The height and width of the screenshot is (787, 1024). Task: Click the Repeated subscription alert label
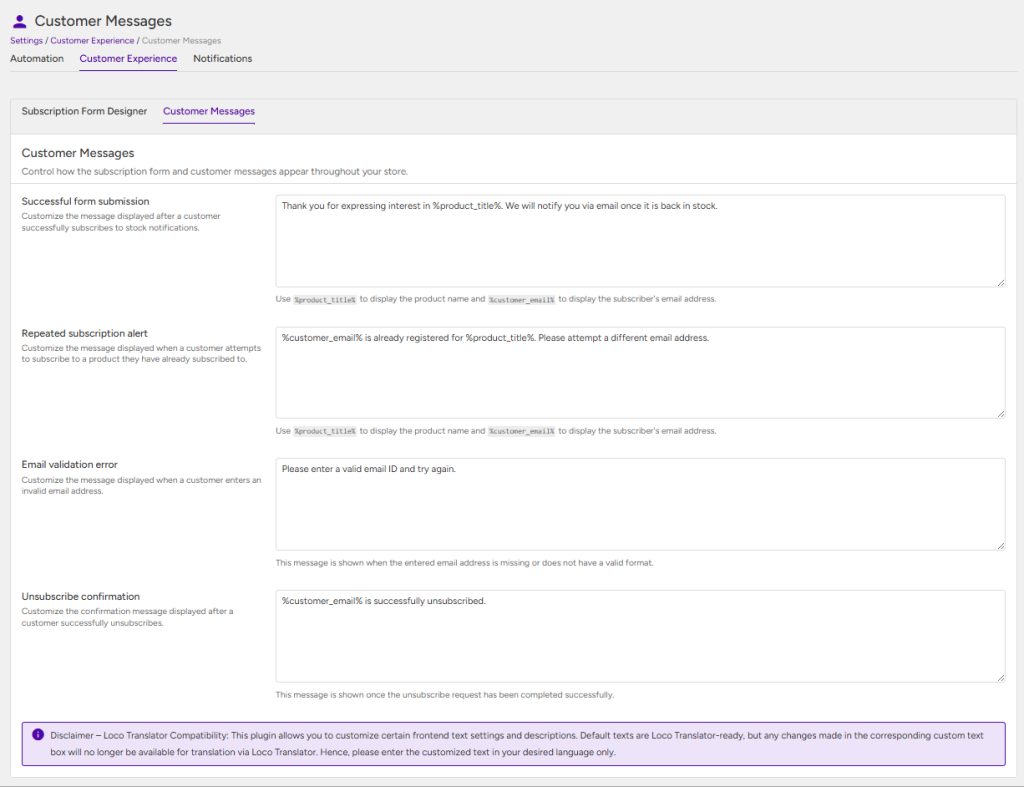tap(84, 333)
